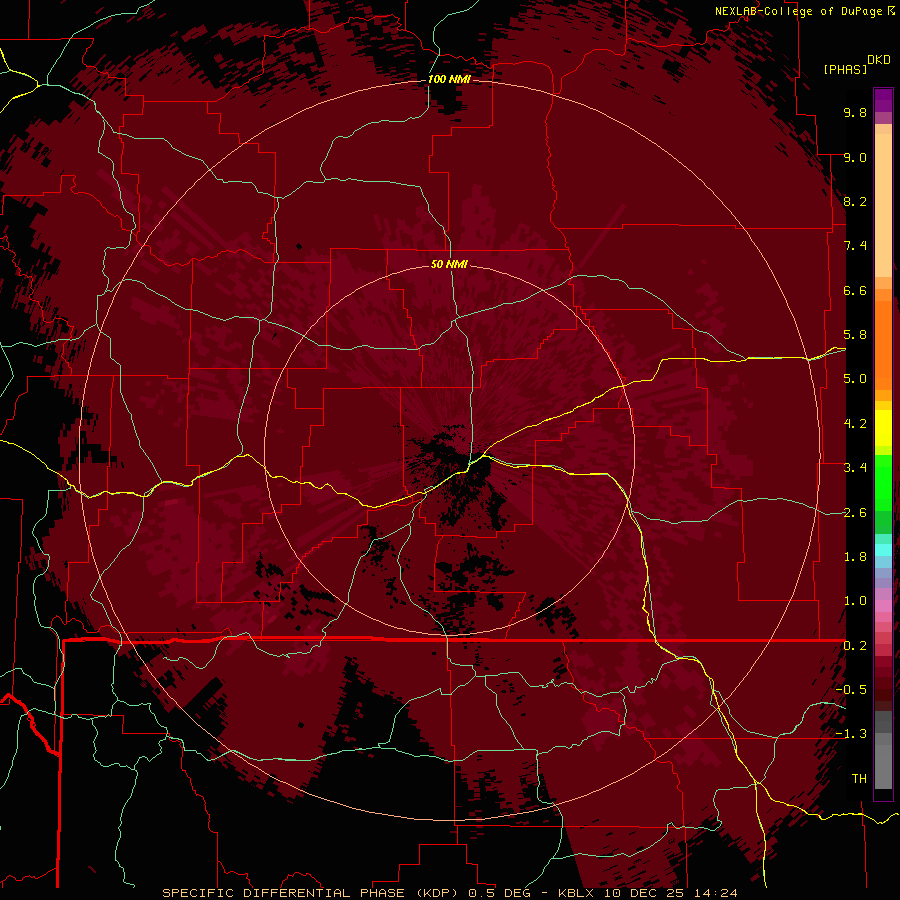Click the 3.4 scale value
The height and width of the screenshot is (900, 900).
tap(855, 468)
